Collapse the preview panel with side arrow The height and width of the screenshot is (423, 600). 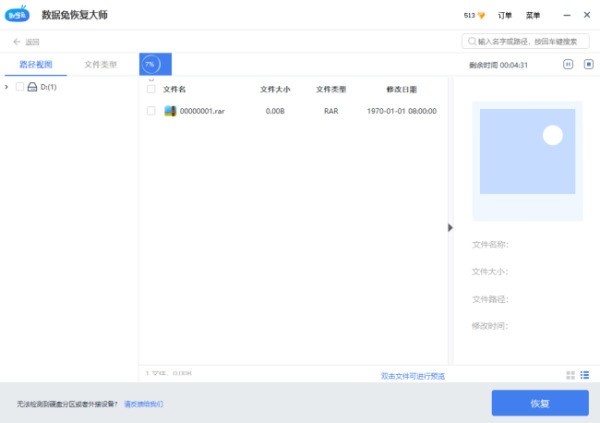450,227
